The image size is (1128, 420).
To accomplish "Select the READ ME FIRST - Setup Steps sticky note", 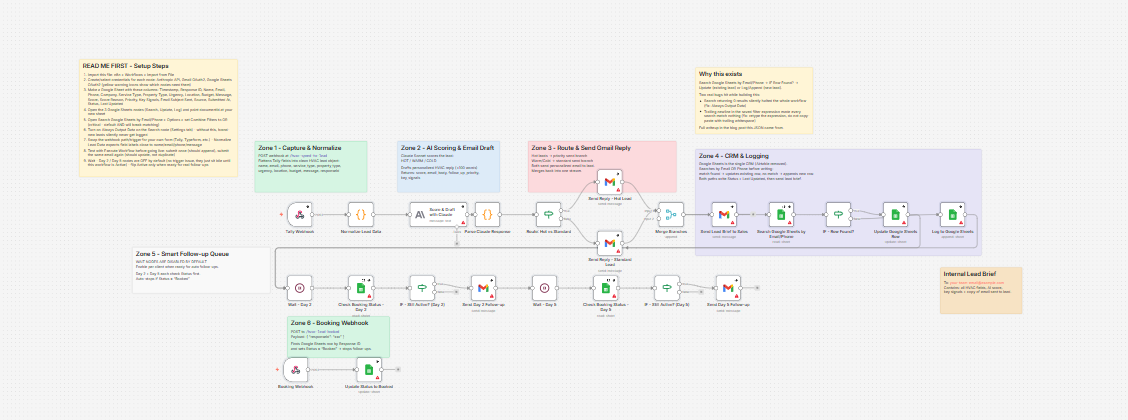I will [x=158, y=118].
